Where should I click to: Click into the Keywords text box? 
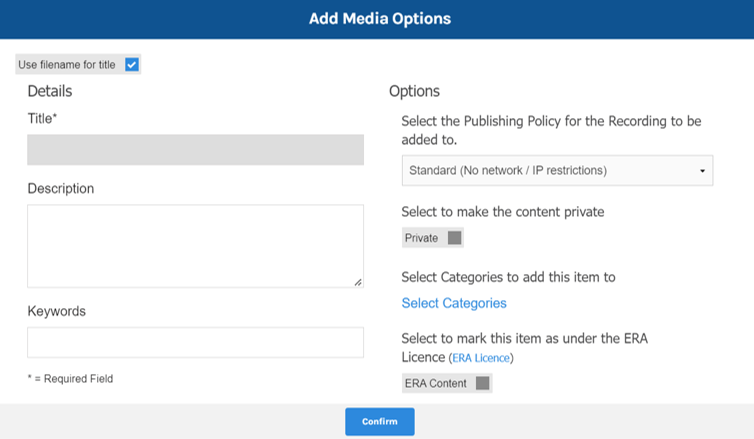(195, 342)
